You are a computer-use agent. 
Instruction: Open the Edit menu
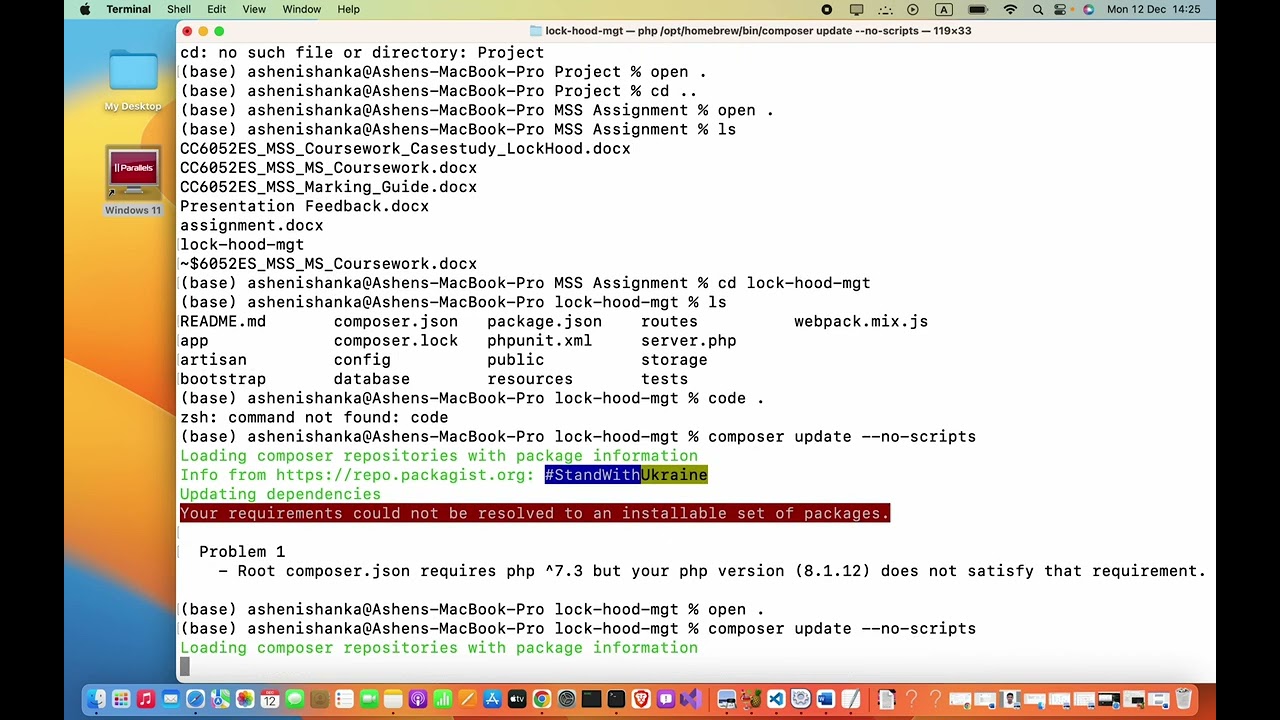click(x=216, y=9)
